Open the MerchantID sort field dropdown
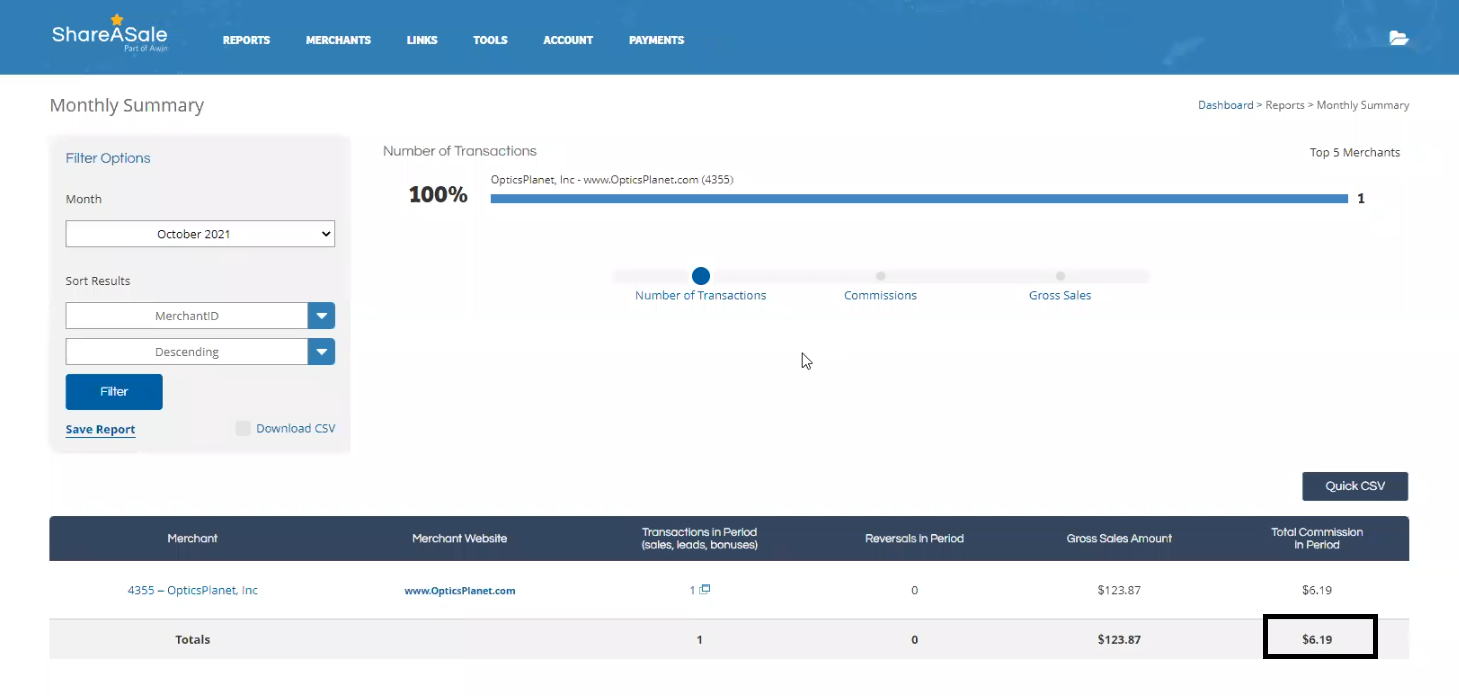The width and height of the screenshot is (1459, 696). (x=200, y=316)
